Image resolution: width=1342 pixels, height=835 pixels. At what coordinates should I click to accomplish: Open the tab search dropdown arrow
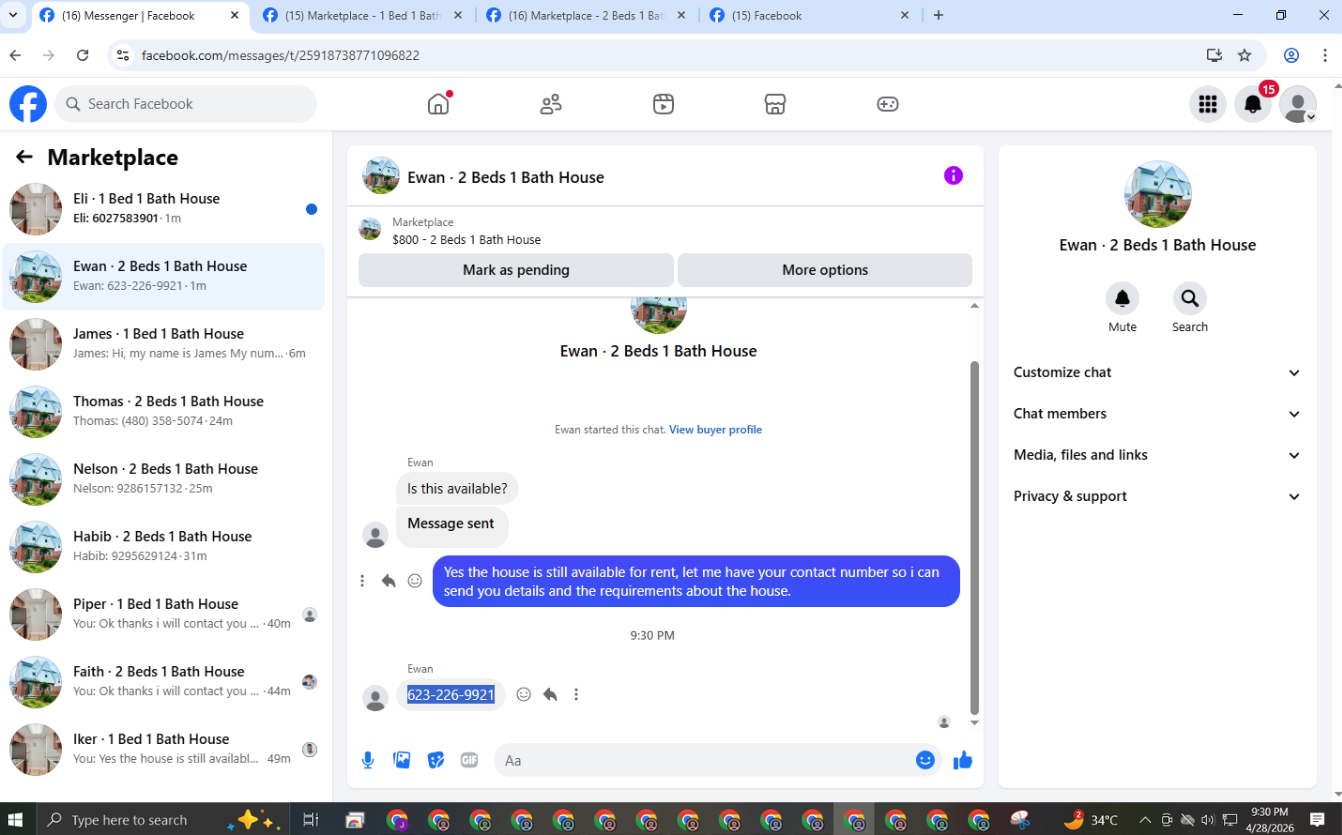click(13, 15)
